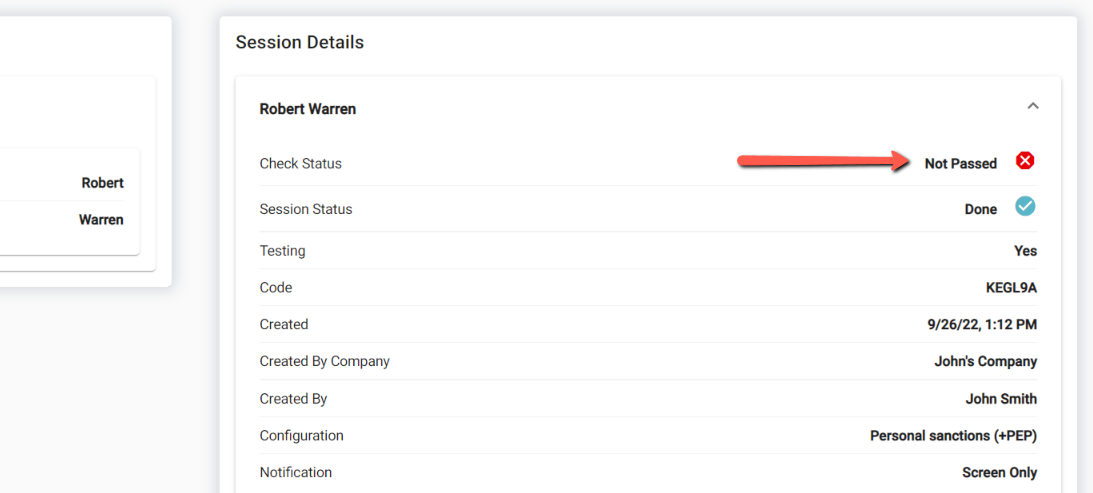Click the blue Done checkmark icon
The width and height of the screenshot is (1093, 493).
[1025, 207]
